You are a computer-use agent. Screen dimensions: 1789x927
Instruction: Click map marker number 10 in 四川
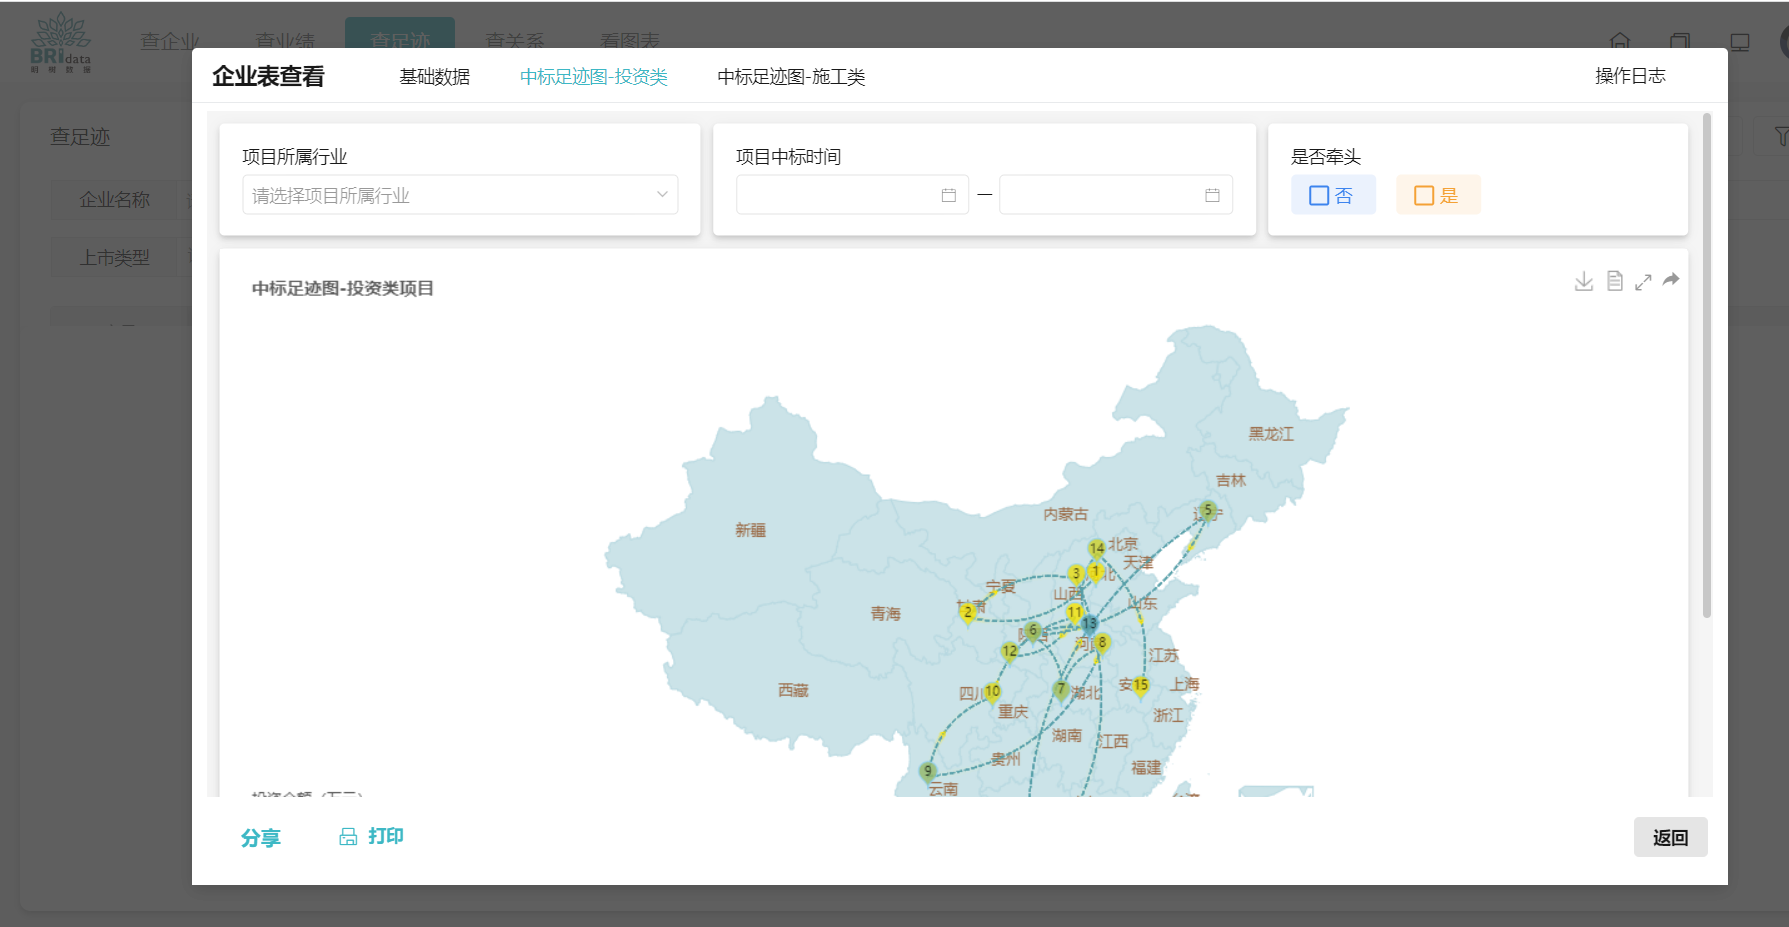992,693
